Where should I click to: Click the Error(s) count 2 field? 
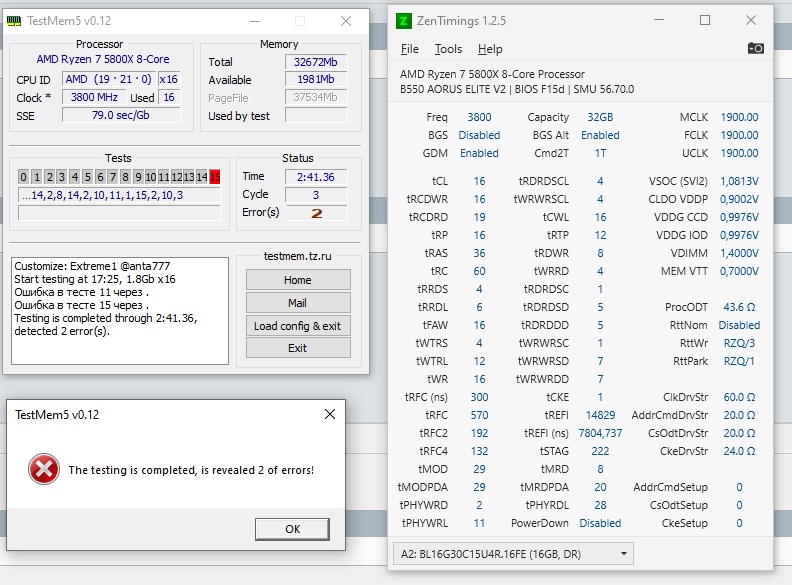pyautogui.click(x=316, y=213)
